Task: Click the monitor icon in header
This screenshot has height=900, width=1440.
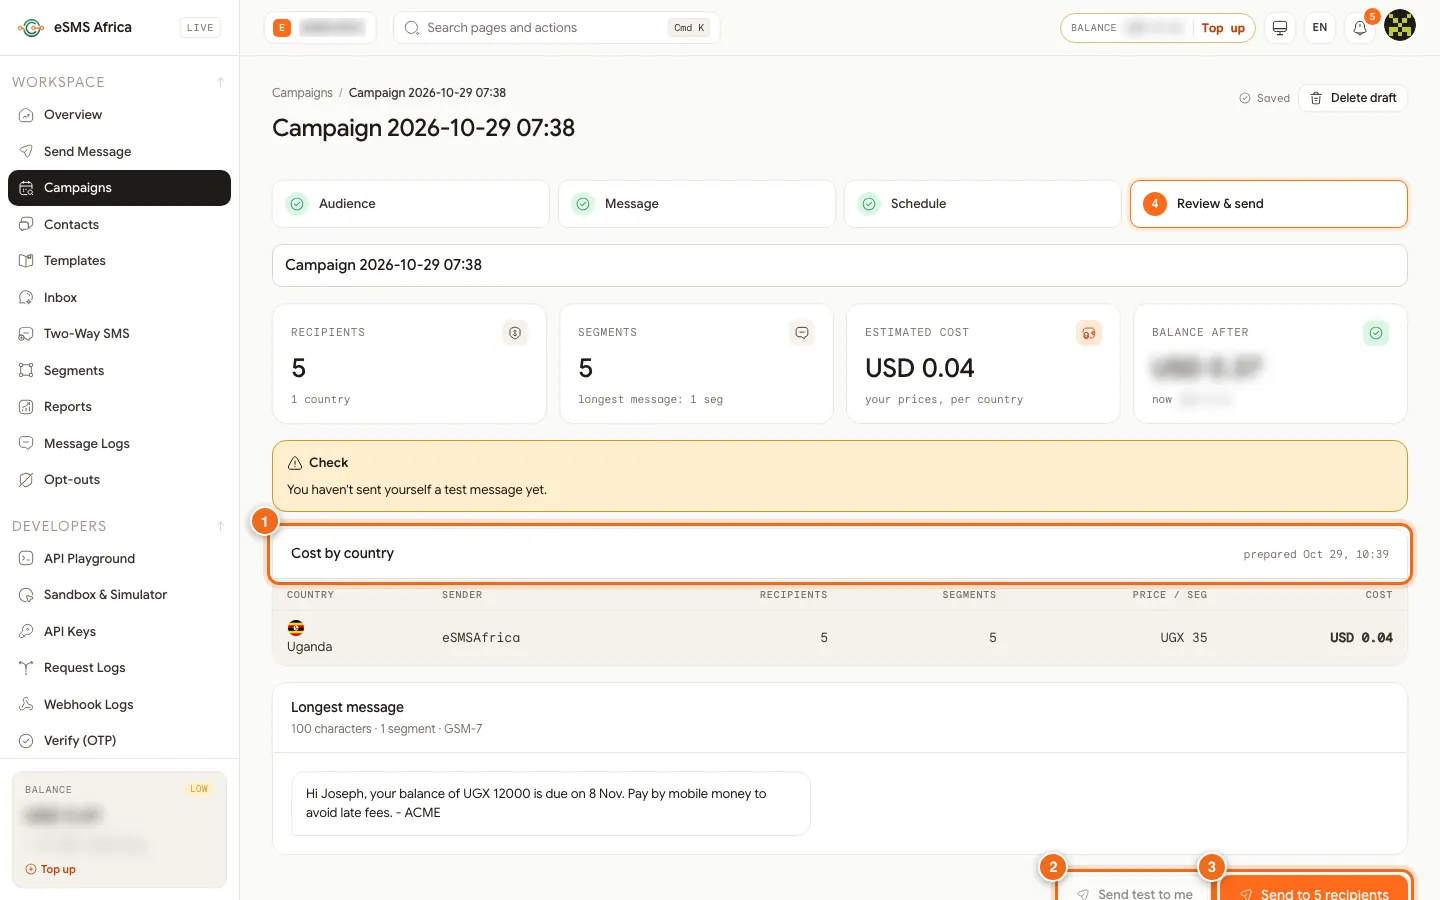Action: point(1280,28)
